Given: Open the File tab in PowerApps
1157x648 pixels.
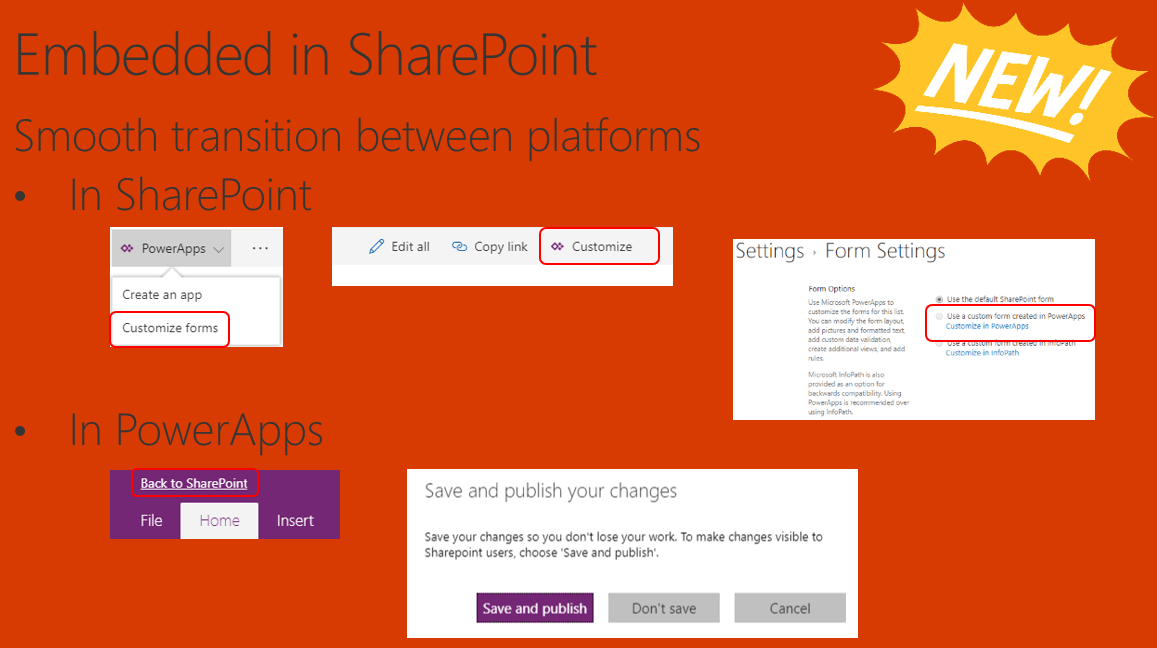Looking at the screenshot, I should coord(151,520).
